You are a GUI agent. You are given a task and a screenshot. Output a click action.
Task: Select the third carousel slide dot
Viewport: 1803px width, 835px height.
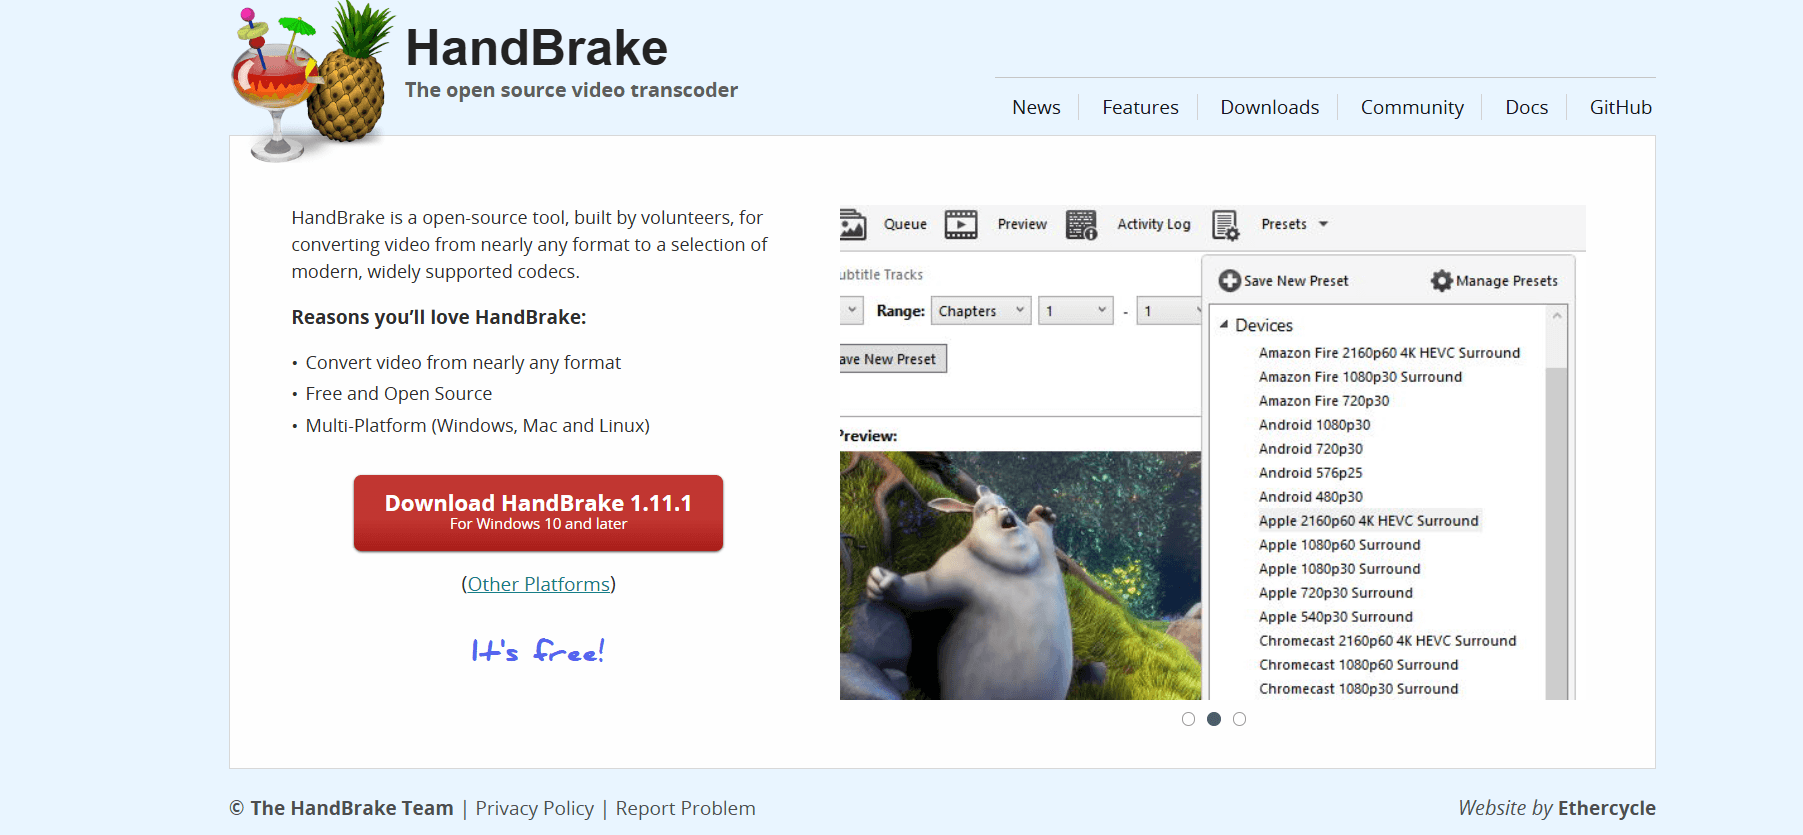coord(1240,719)
